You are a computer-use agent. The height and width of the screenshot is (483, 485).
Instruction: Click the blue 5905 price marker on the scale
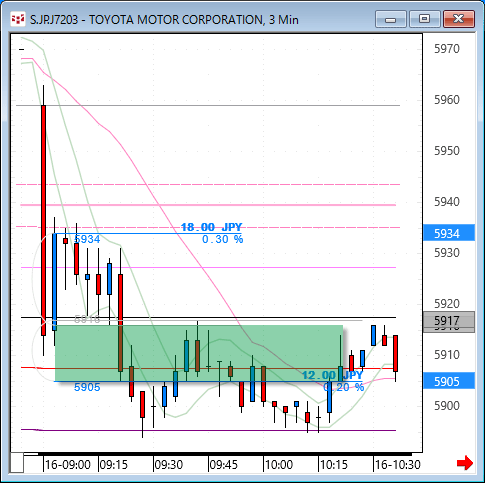(x=449, y=381)
